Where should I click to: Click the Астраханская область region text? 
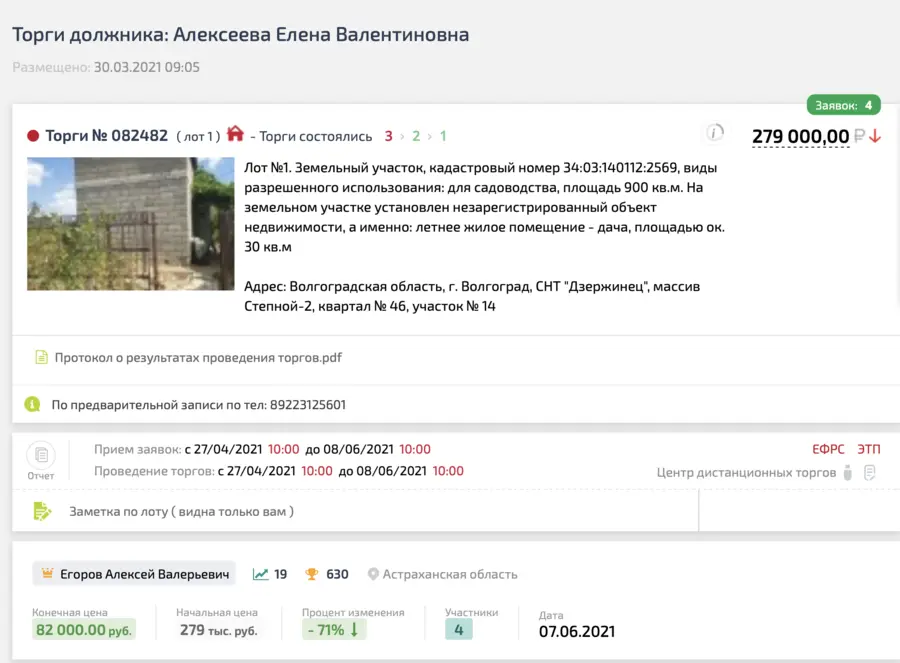point(450,574)
